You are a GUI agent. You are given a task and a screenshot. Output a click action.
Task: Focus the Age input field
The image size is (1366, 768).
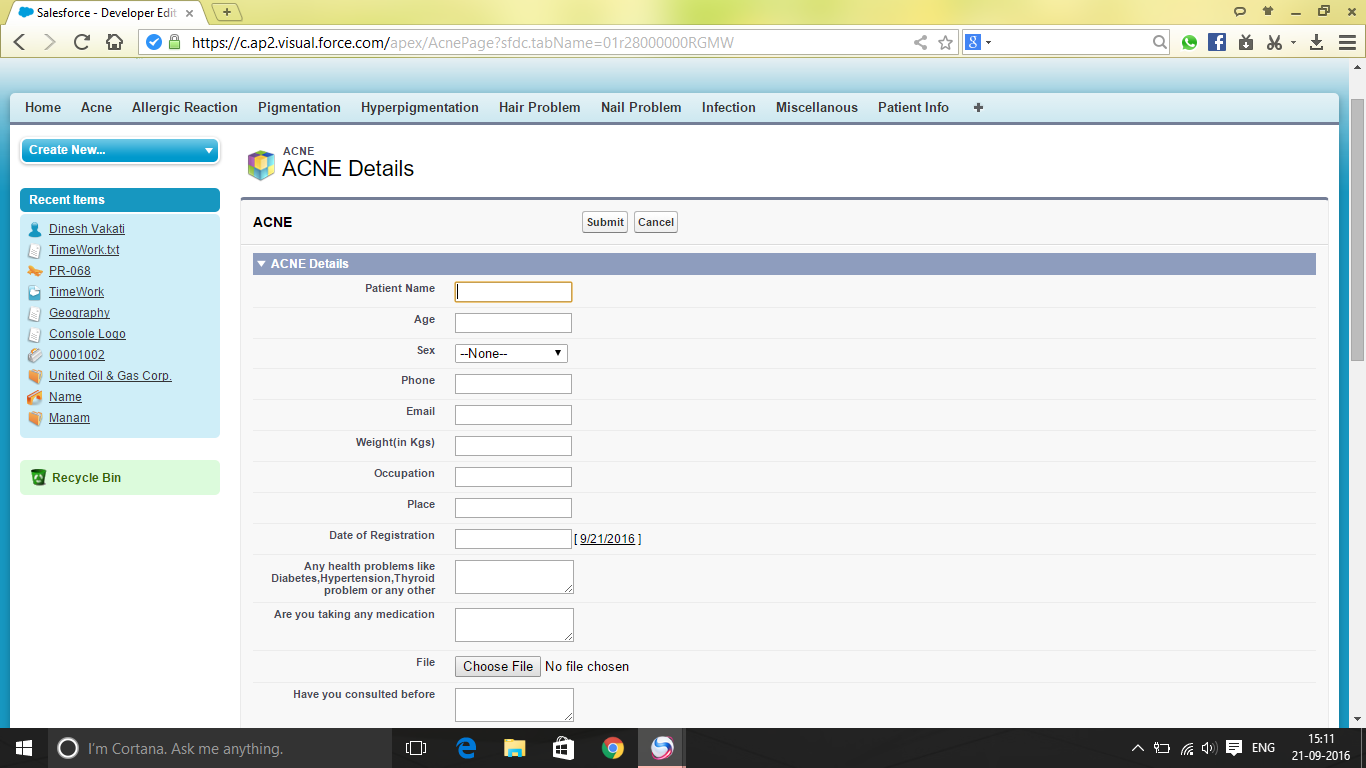click(513, 323)
